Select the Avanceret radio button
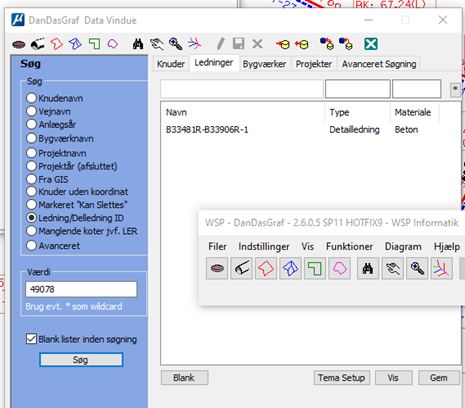Viewport: 465px width, 408px height. [31, 246]
